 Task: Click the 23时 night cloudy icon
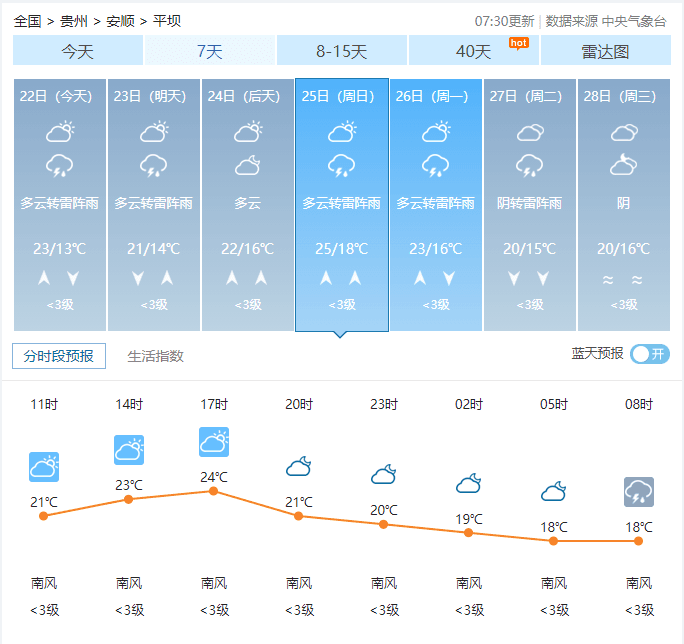(x=384, y=475)
